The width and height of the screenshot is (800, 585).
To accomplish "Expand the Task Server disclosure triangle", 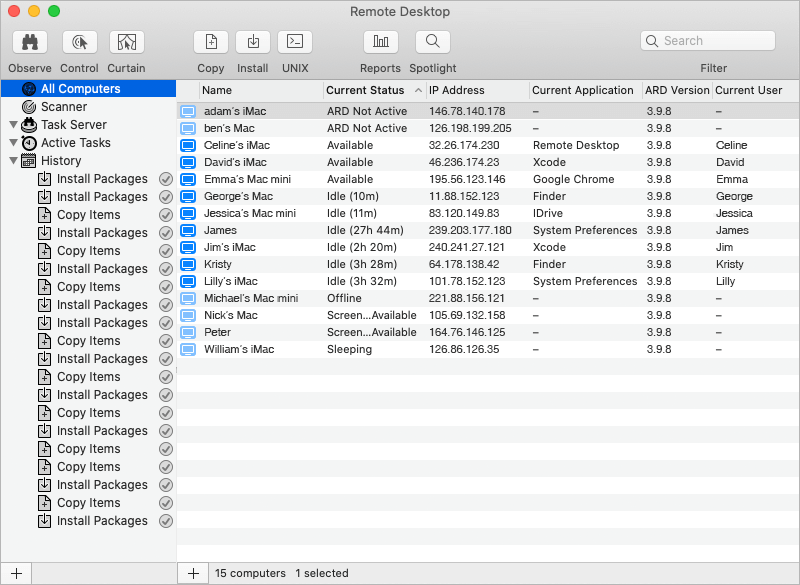I will coord(13,125).
